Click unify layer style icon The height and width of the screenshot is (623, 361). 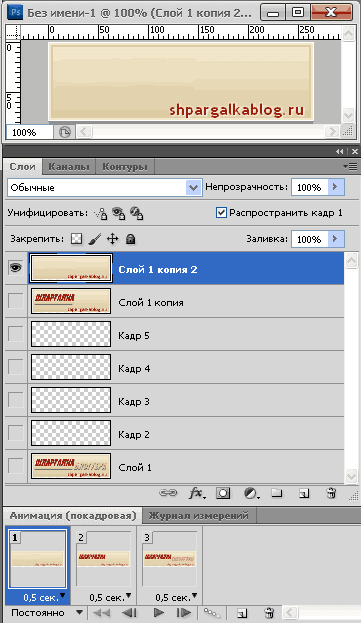[136, 213]
